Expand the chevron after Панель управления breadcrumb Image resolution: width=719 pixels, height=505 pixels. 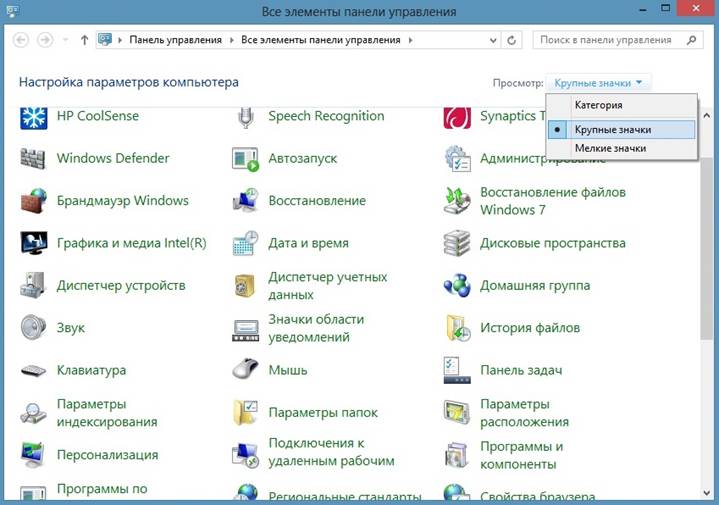click(231, 40)
